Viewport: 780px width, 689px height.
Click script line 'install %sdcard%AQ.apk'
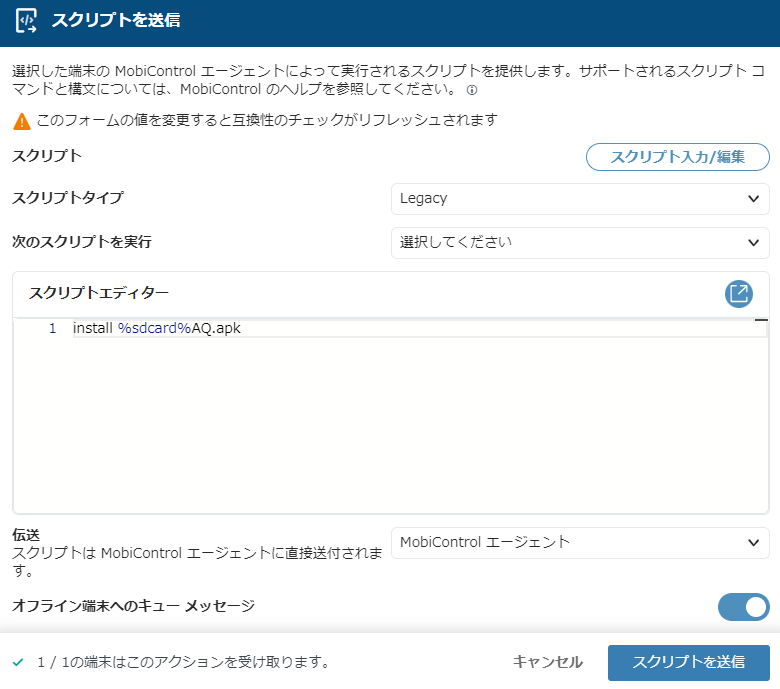pyautogui.click(x=157, y=328)
